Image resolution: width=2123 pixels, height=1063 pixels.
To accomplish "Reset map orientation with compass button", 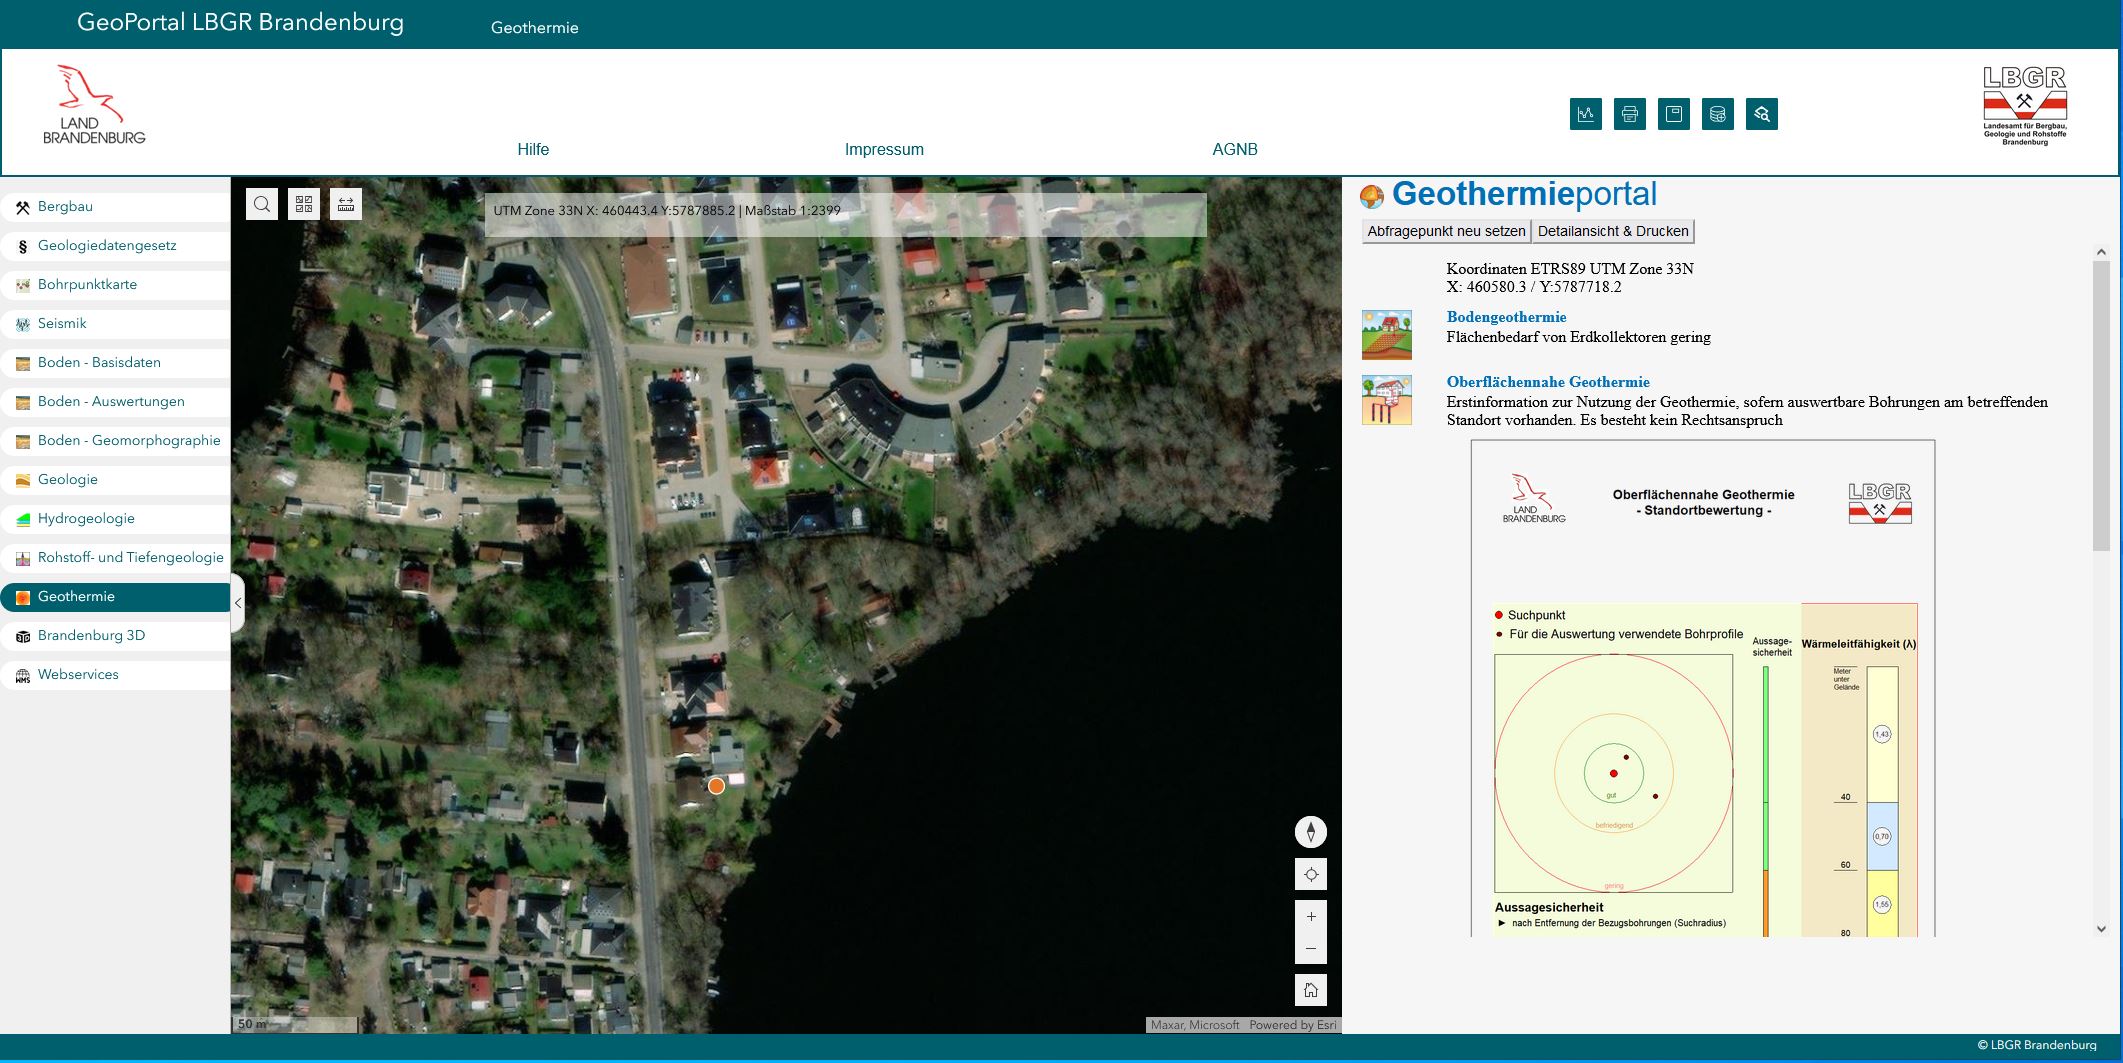I will click(1311, 832).
